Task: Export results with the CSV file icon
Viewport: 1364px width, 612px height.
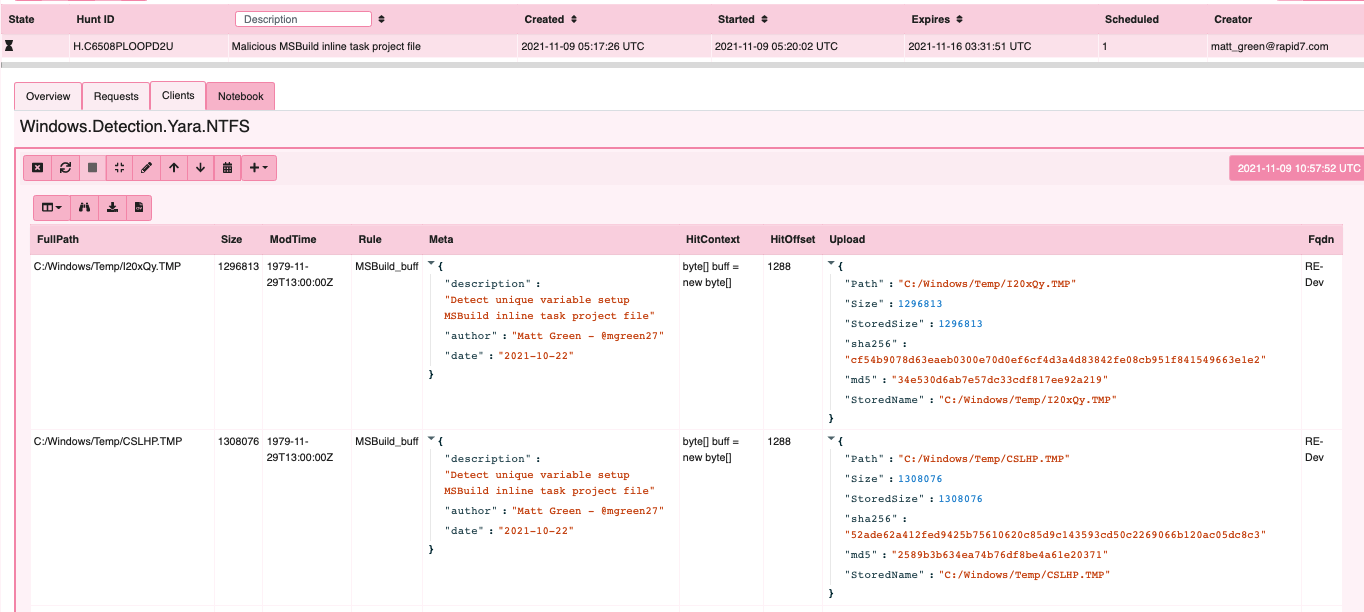Action: 139,207
